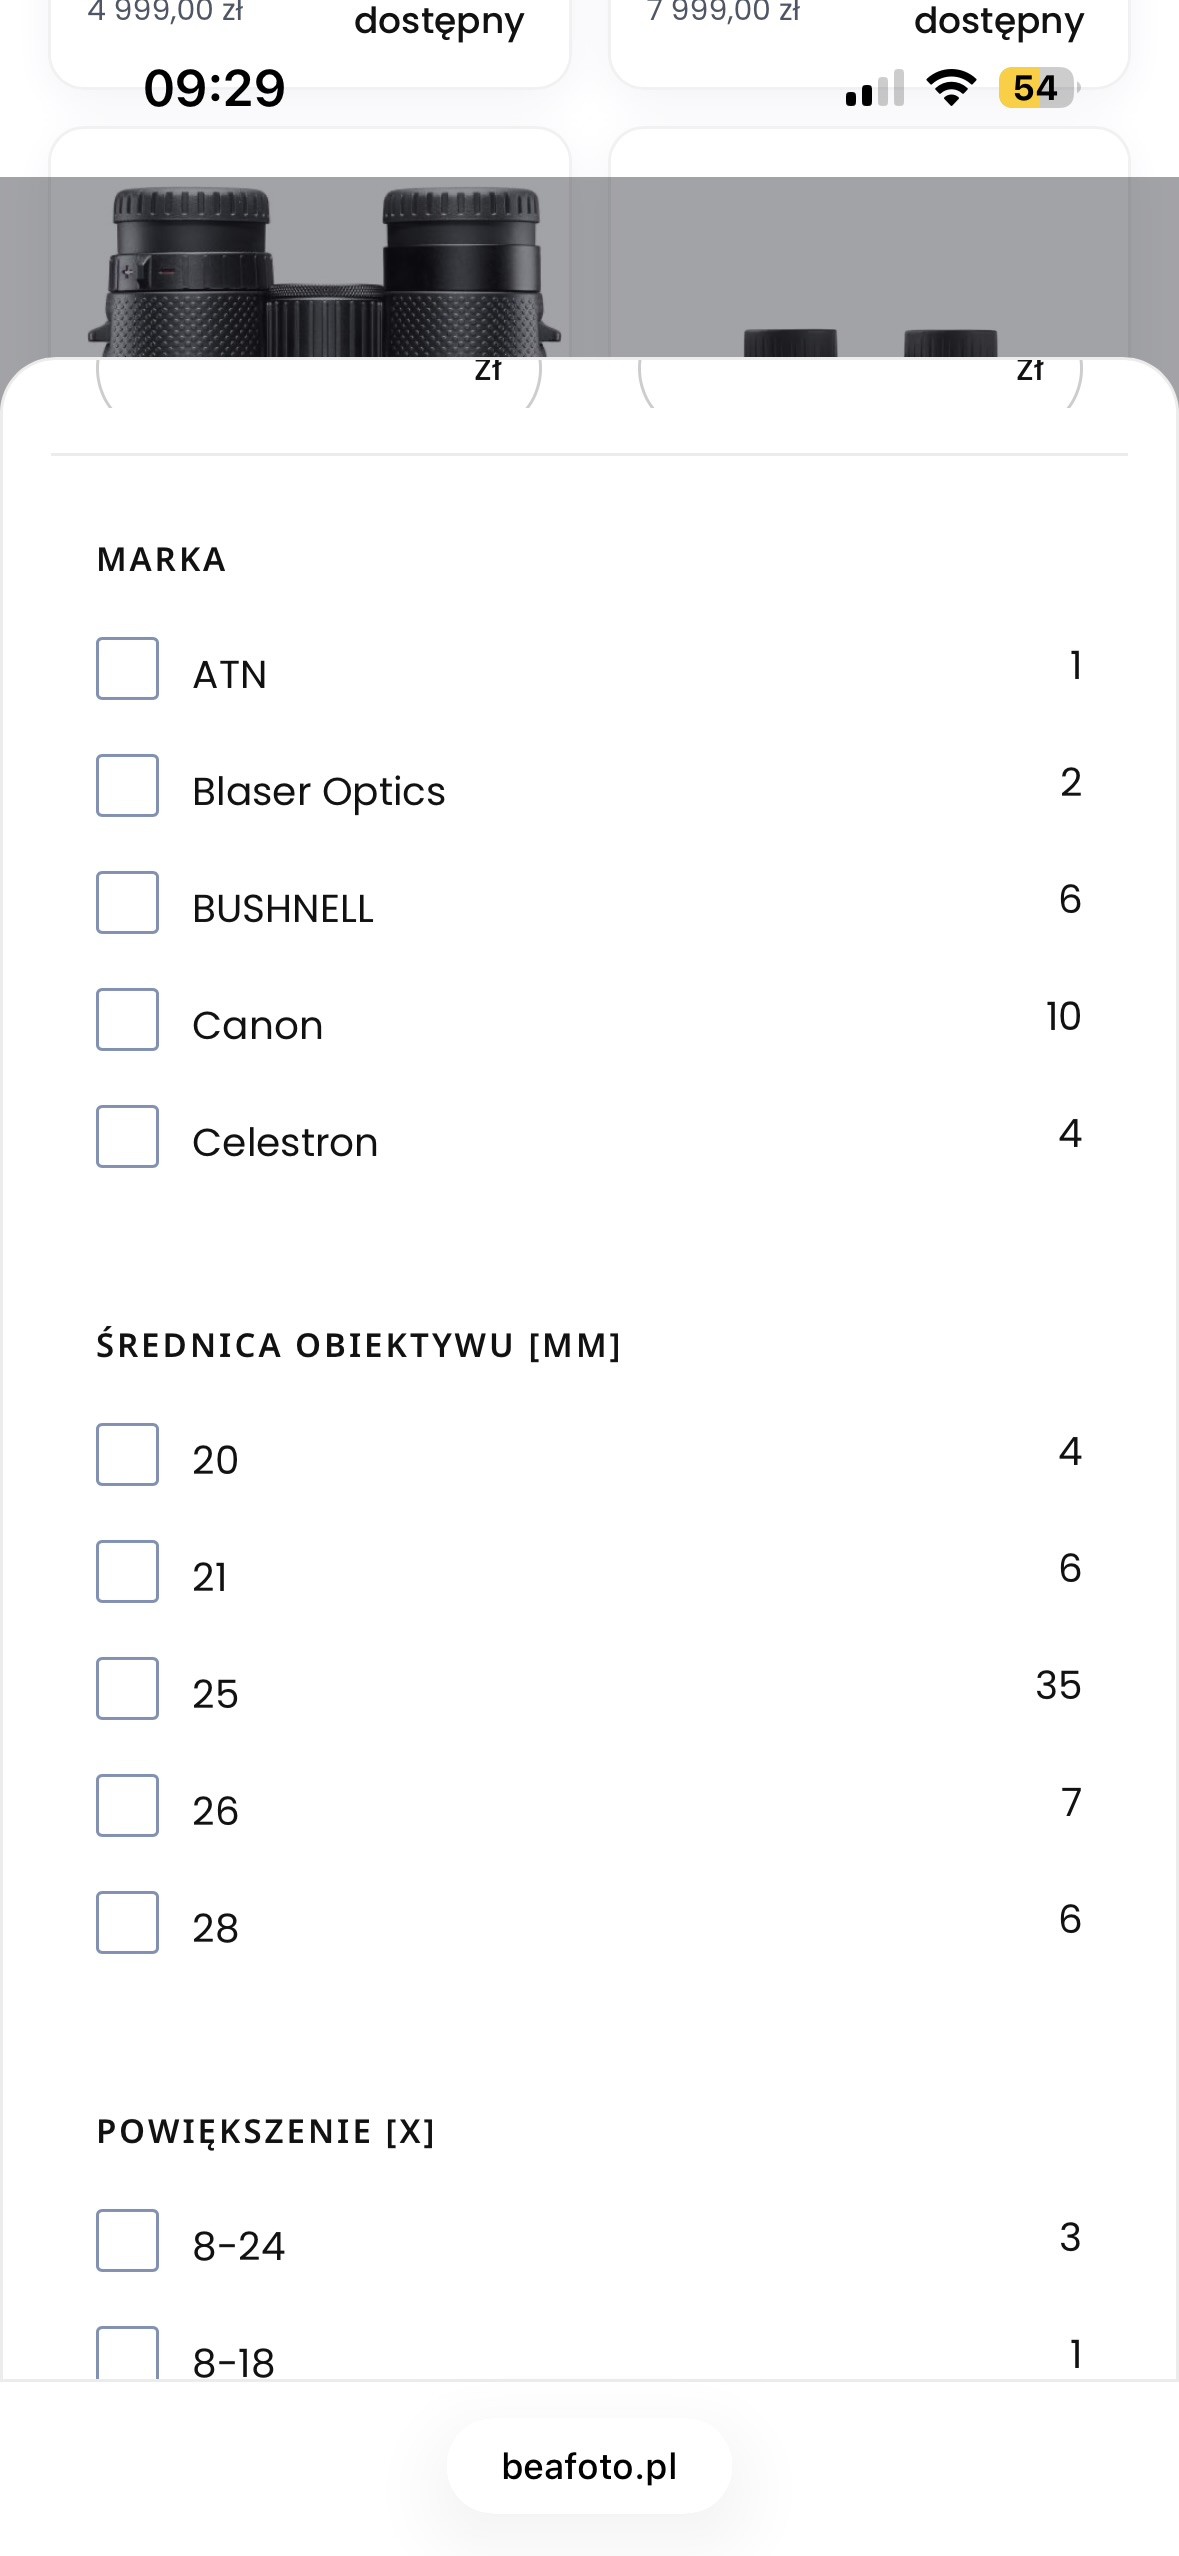The image size is (1179, 2556).
Task: Tap the cellular signal bars icon
Action: (x=875, y=88)
